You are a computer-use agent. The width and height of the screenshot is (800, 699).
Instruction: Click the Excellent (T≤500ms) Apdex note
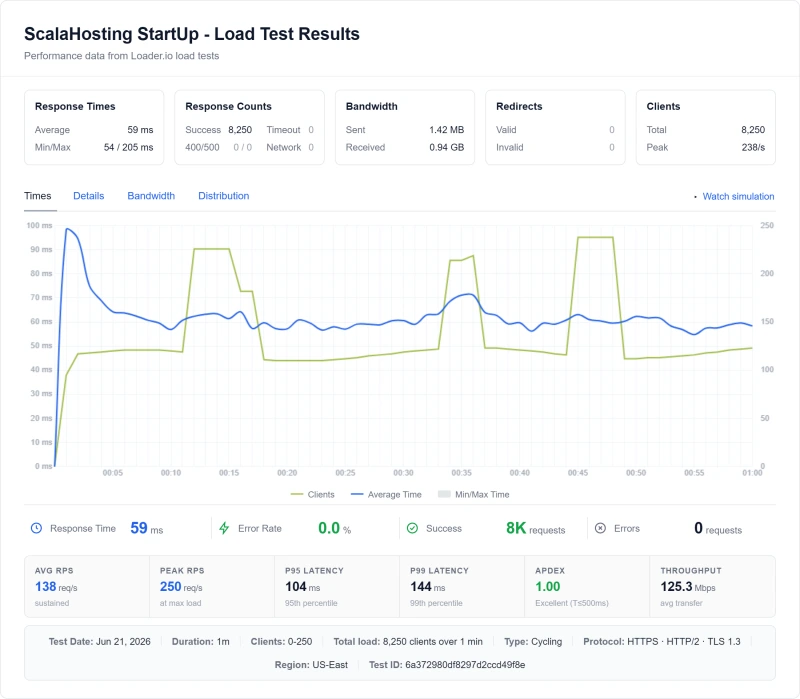coord(571,603)
